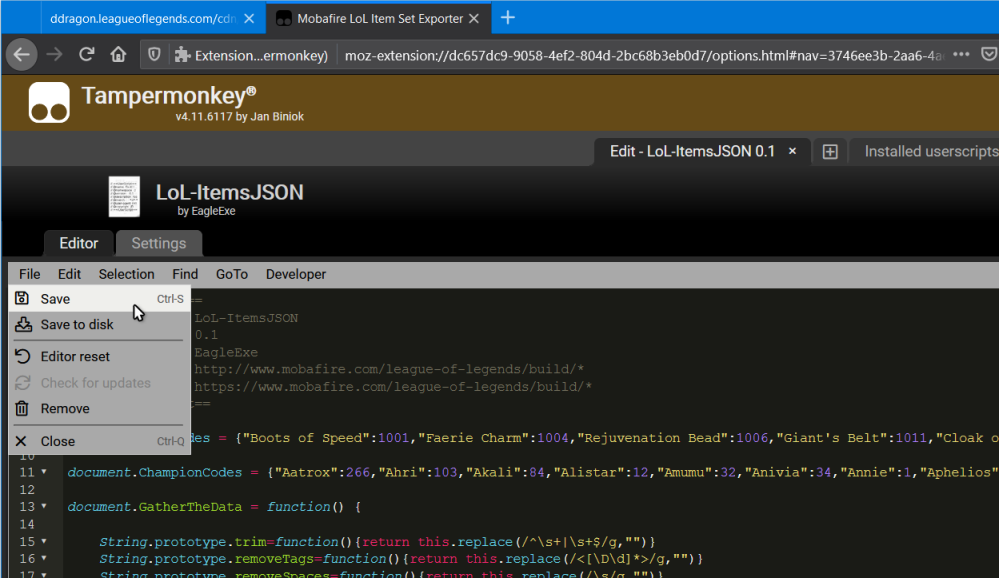Click the document.ChampionCodes code text
This screenshot has width=999, height=578.
coord(155,472)
